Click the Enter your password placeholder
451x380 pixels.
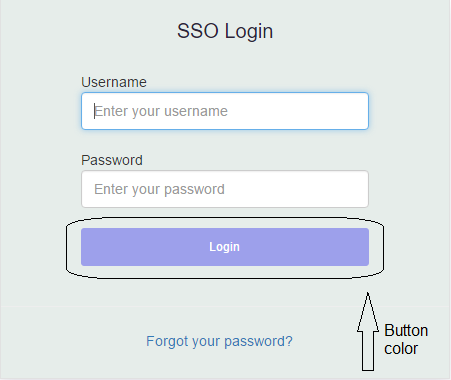[x=159, y=189]
